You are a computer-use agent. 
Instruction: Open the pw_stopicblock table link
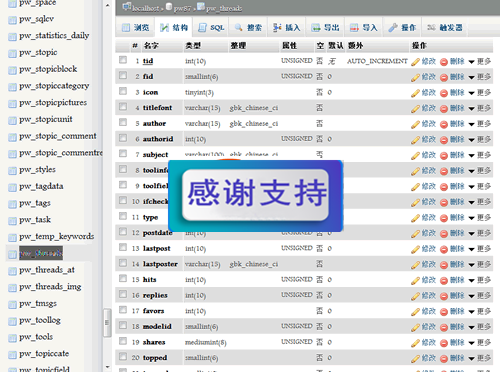pyautogui.click(x=48, y=69)
